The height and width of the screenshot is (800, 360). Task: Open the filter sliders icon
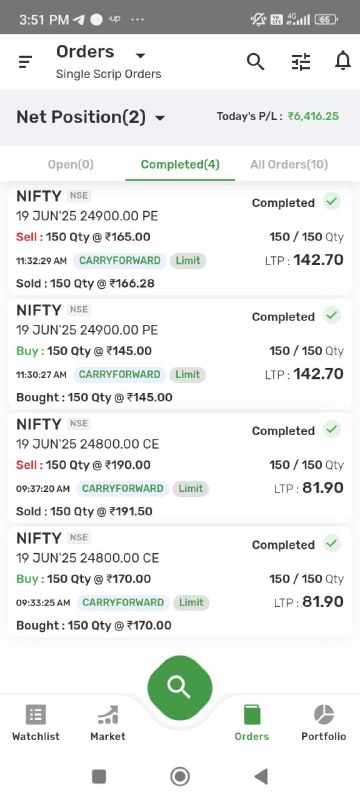(300, 62)
